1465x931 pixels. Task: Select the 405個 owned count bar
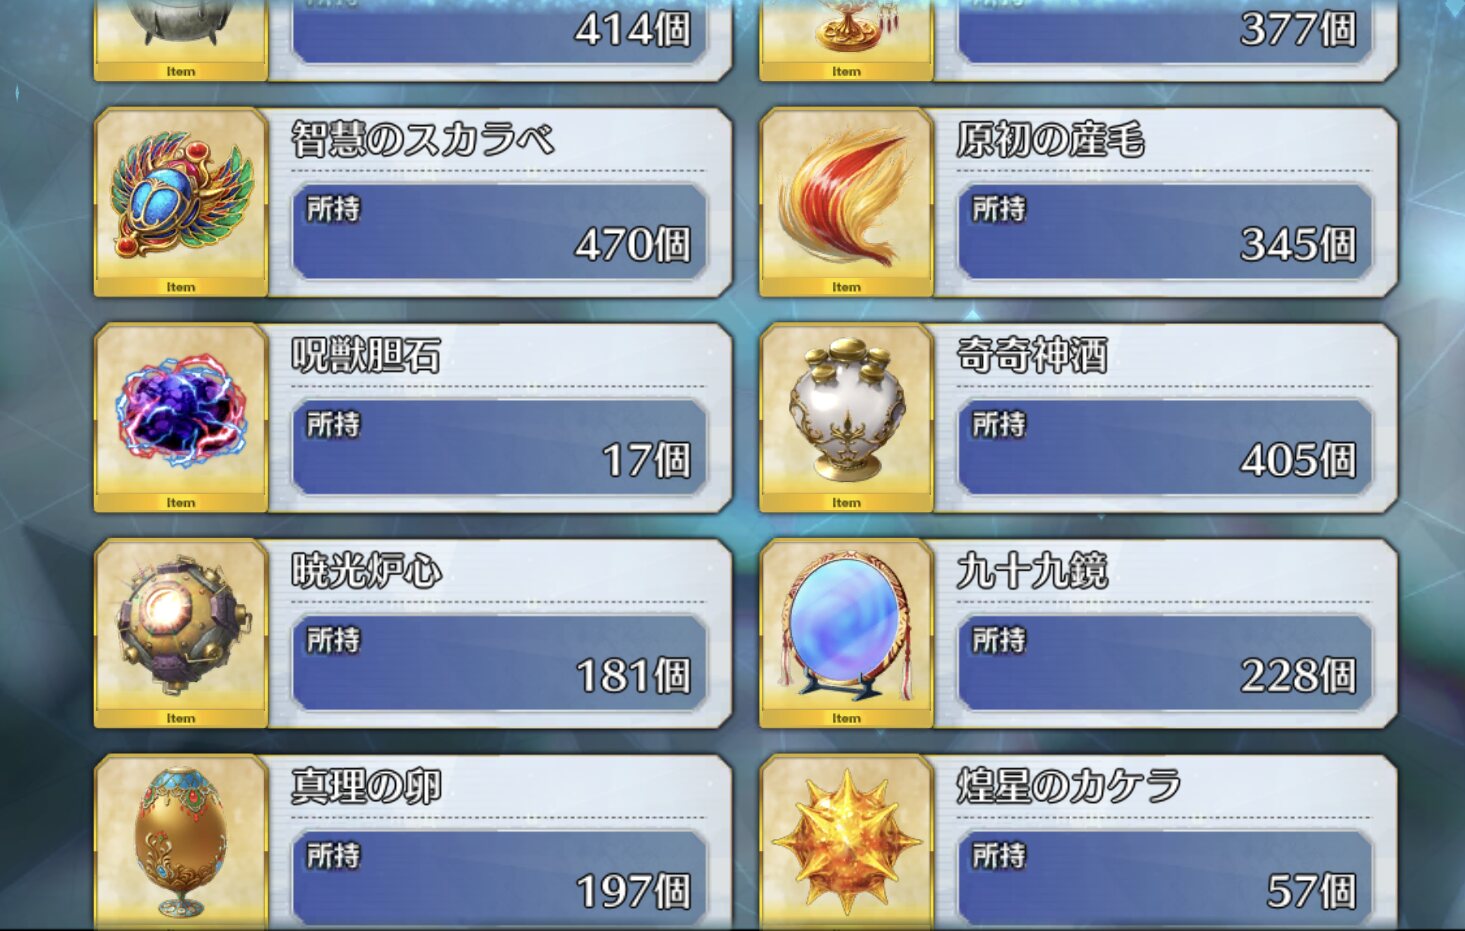click(x=1165, y=448)
